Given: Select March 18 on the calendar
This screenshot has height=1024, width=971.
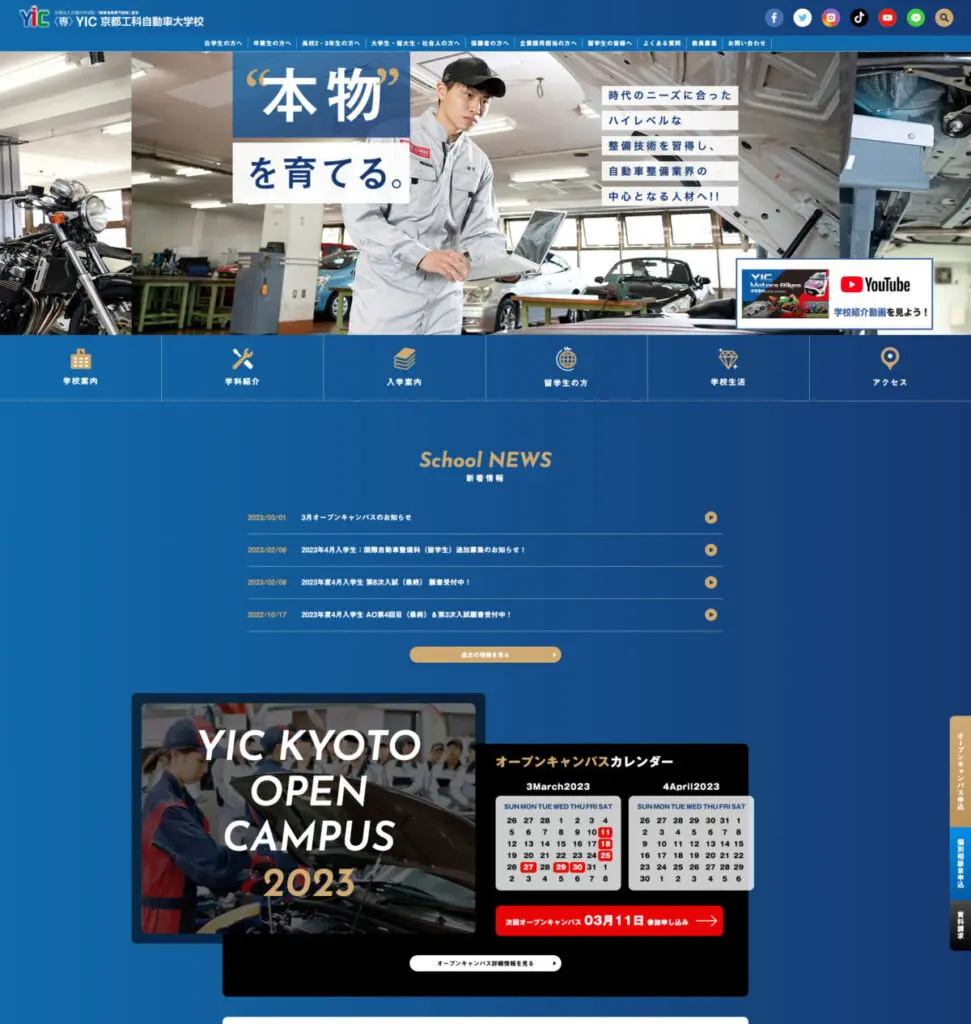Looking at the screenshot, I should point(605,844).
